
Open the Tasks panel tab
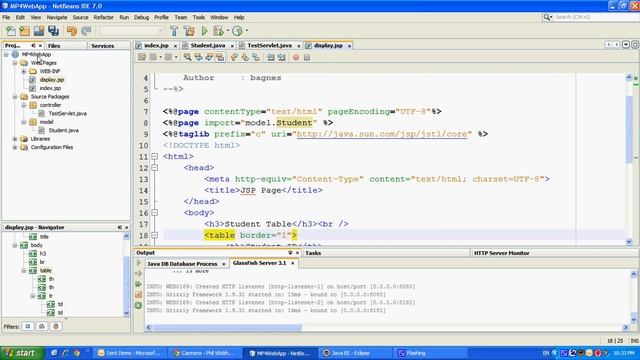[313, 253]
